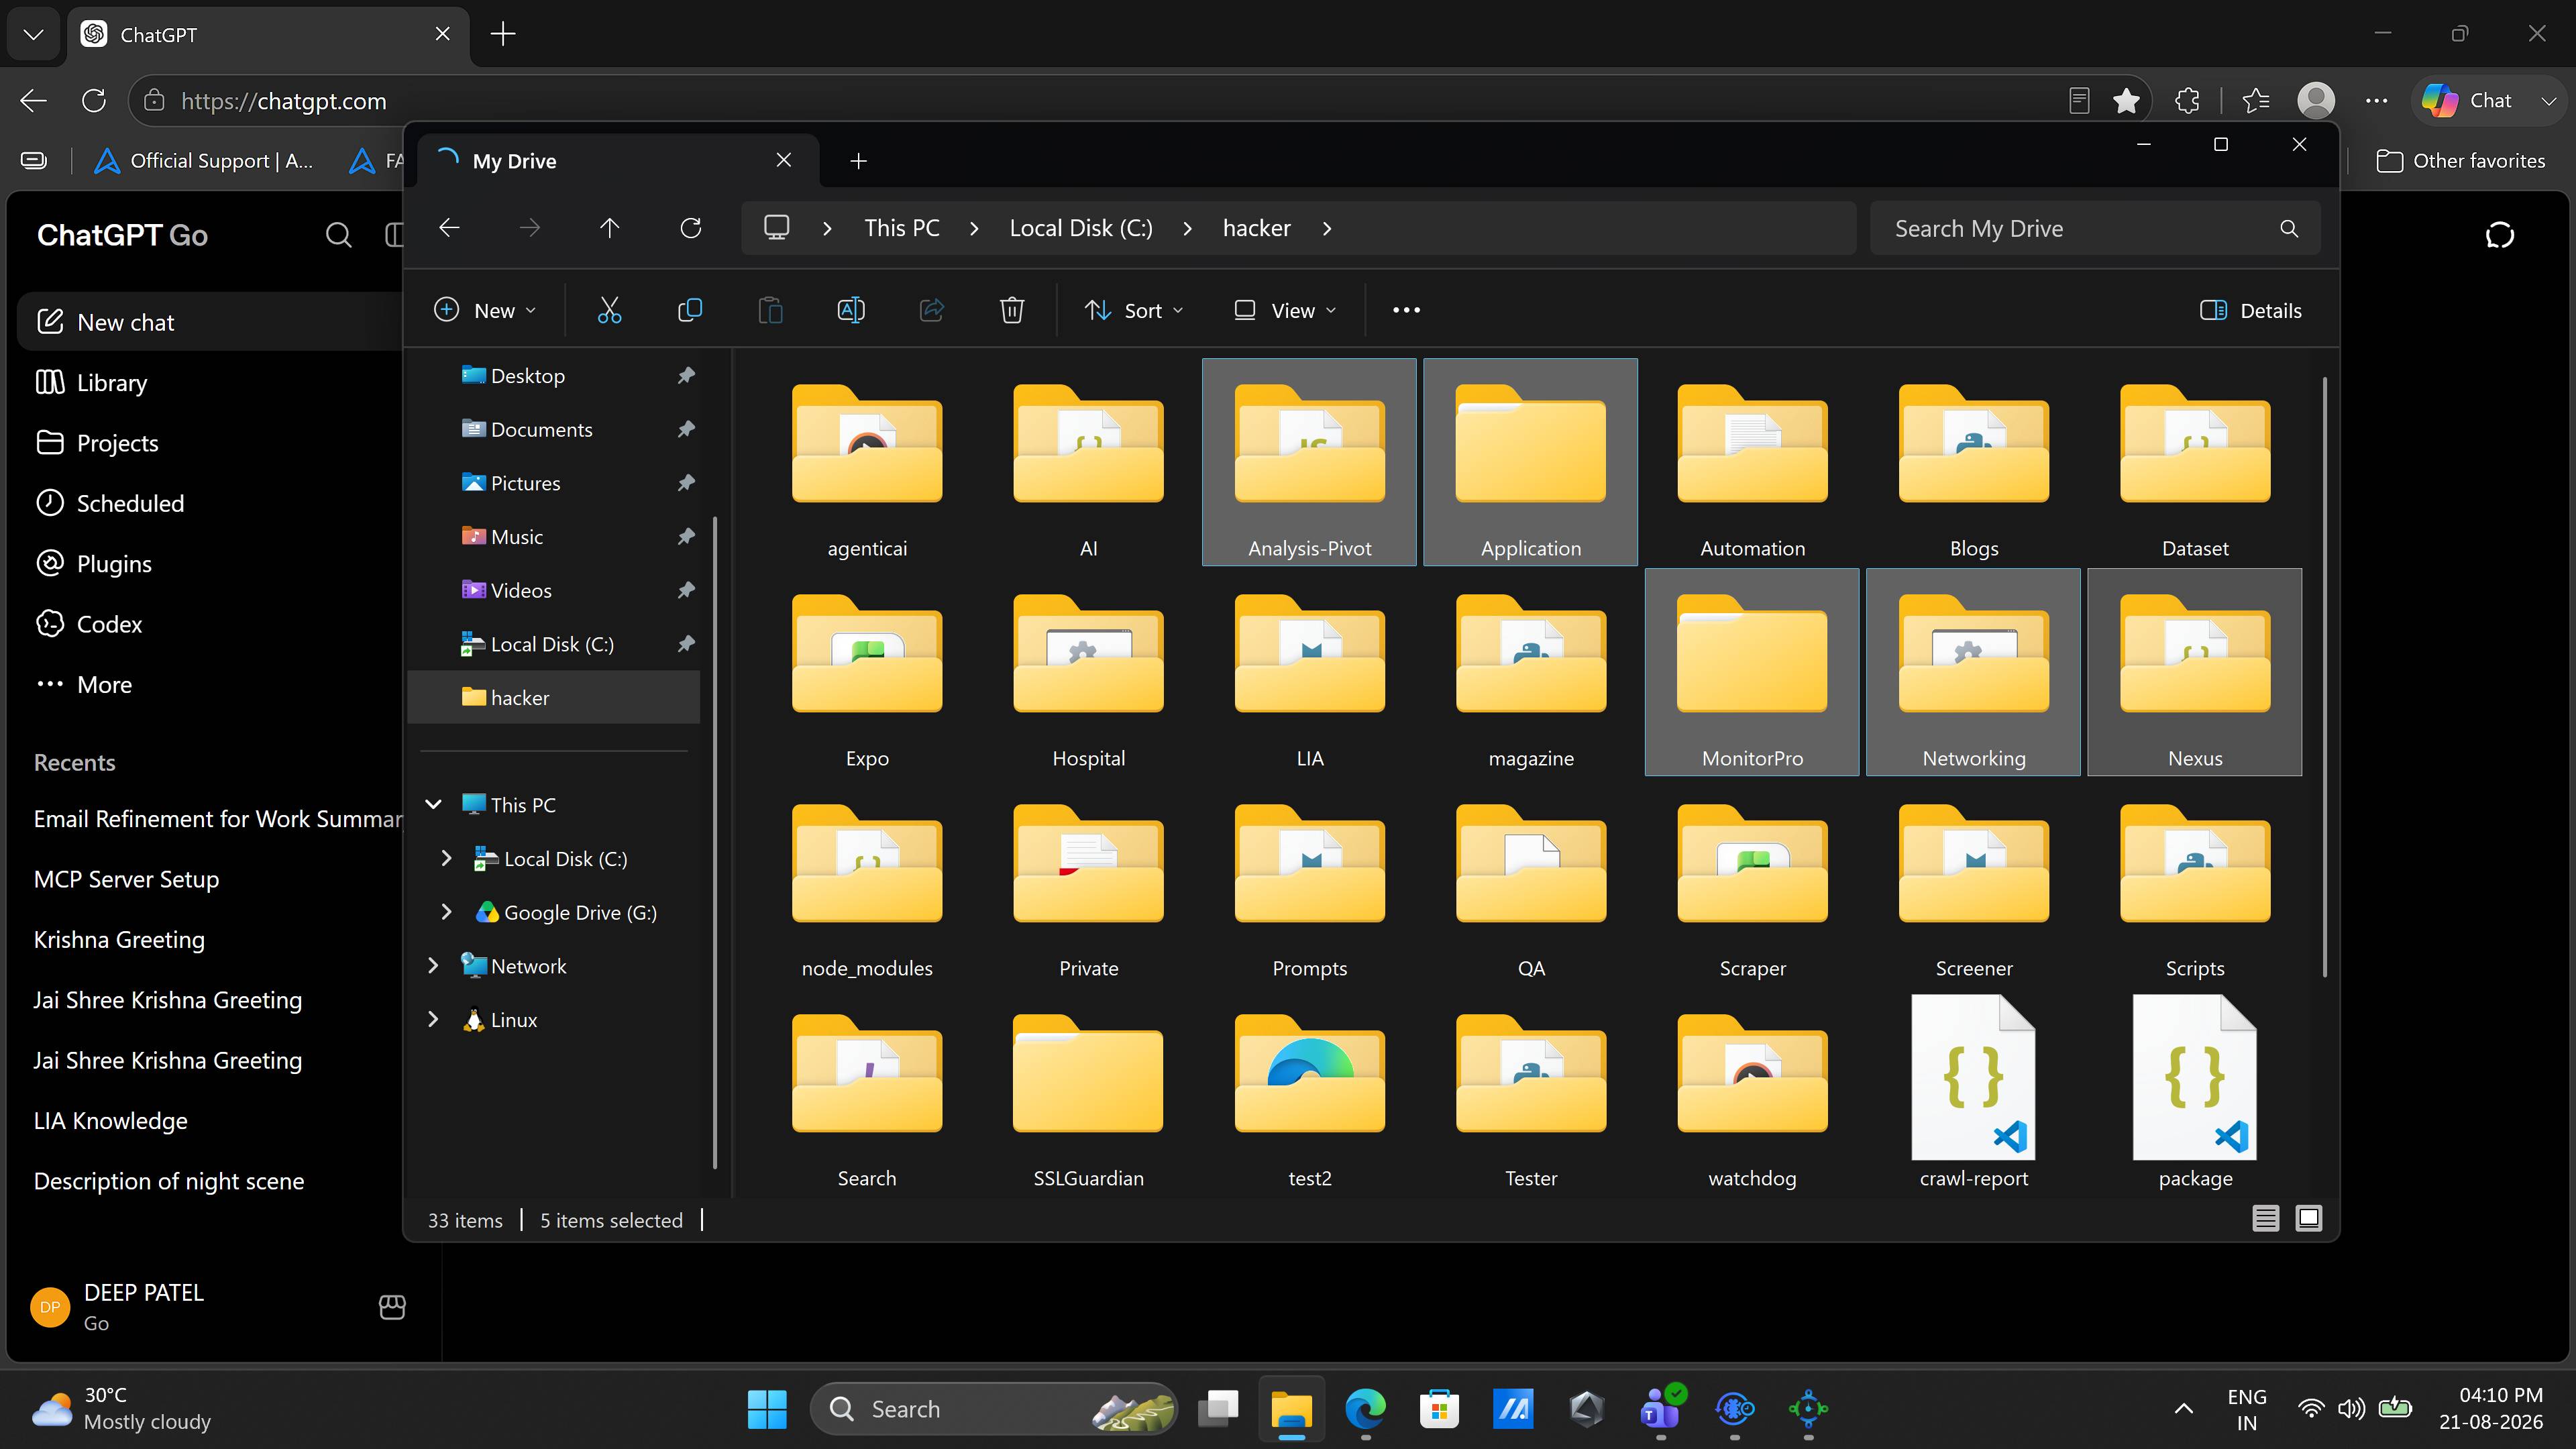The image size is (2576, 1449).
Task: Toggle the Details pane button
Action: 2251,310
